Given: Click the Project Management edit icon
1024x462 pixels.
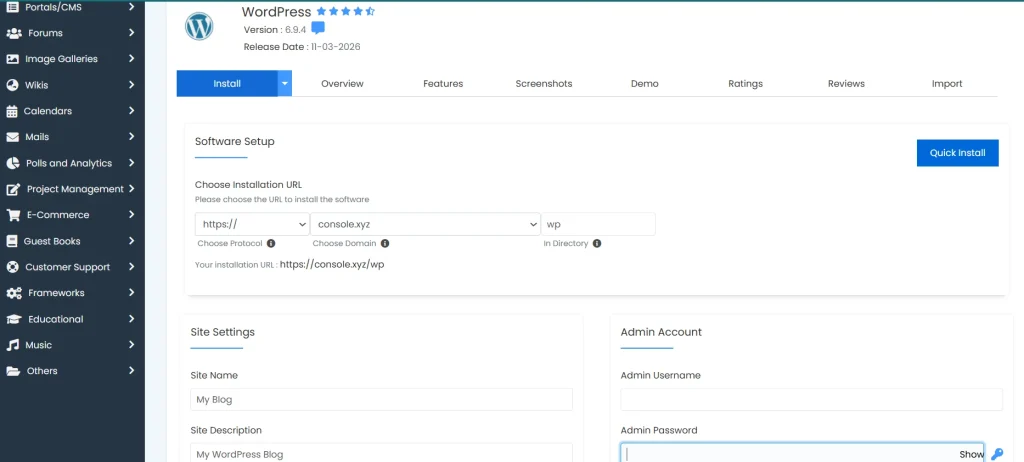Looking at the screenshot, I should click(x=13, y=190).
